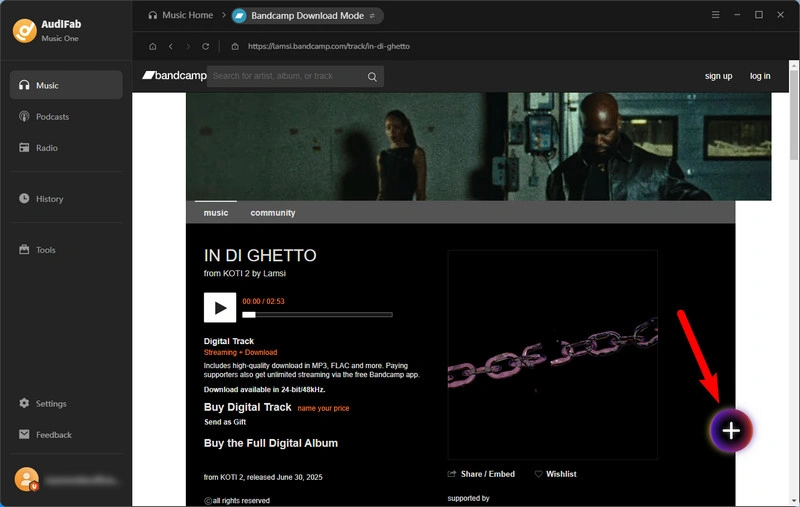The height and width of the screenshot is (507, 800).
Task: Click the 'Streaming + Download' text
Action: click(240, 352)
